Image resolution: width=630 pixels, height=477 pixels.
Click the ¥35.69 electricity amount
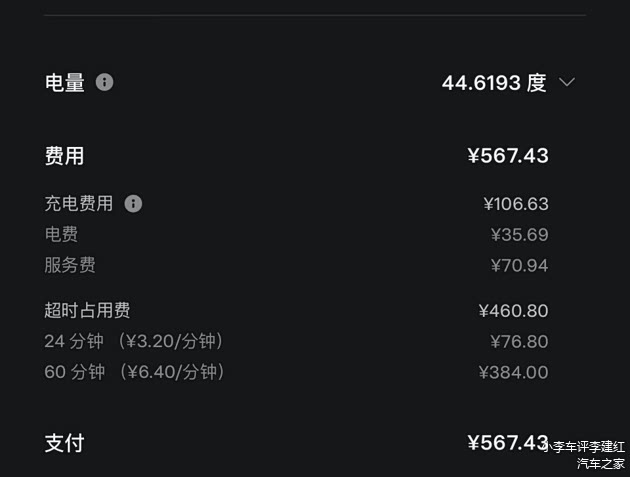pos(519,235)
